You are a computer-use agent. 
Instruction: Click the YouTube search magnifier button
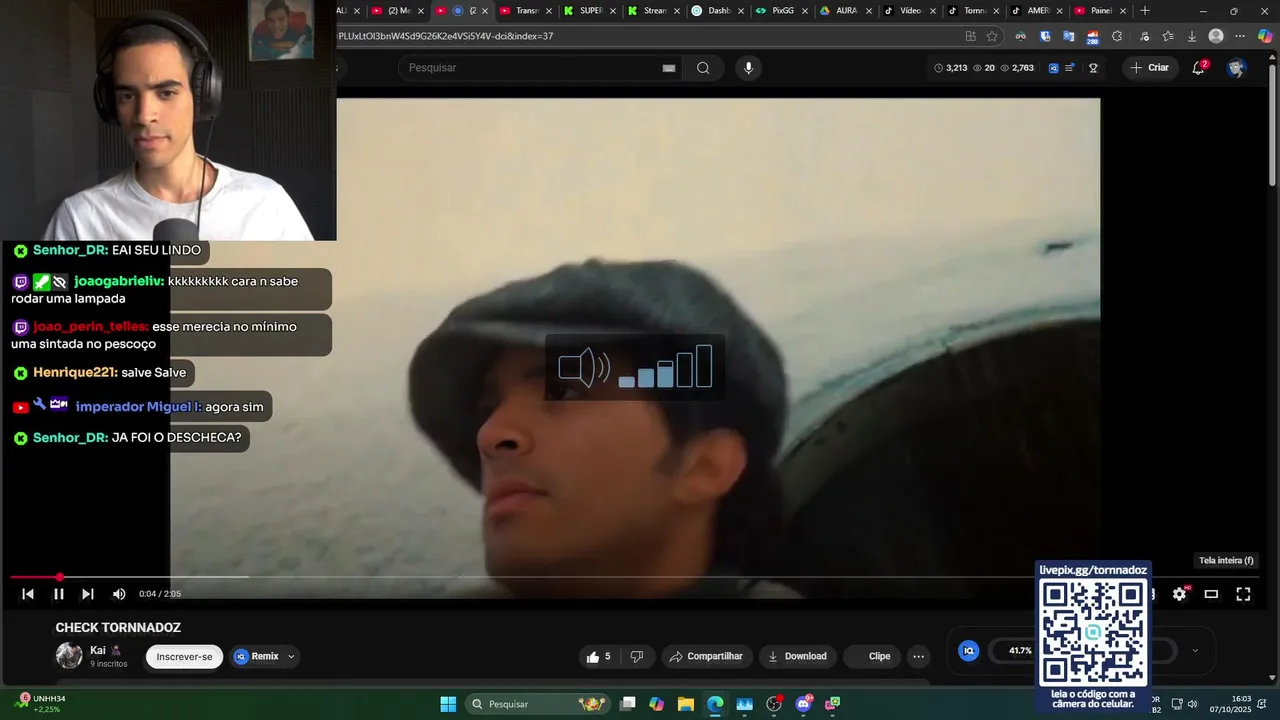point(703,68)
